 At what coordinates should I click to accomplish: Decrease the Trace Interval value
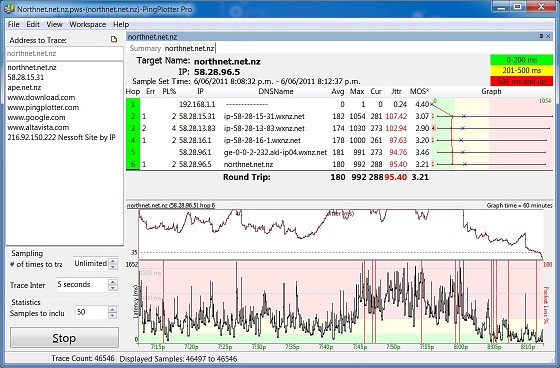(113, 288)
